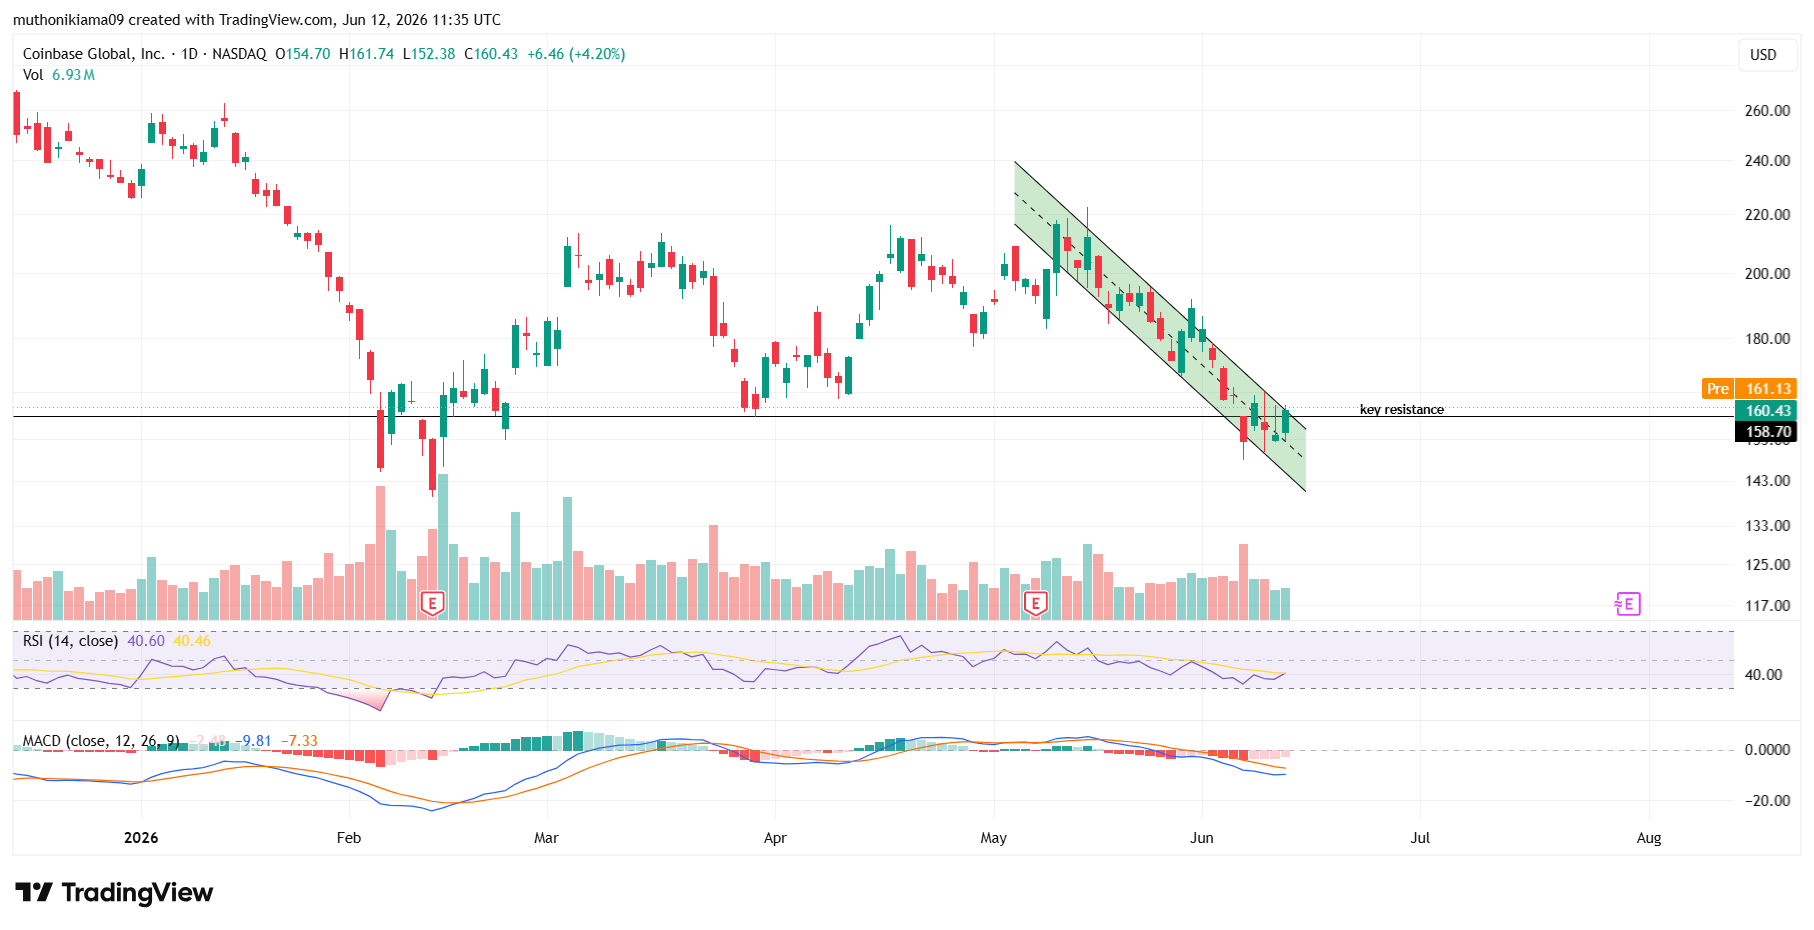Click the 260.00 price axis label
The width and height of the screenshot is (1814, 930).
[1767, 110]
